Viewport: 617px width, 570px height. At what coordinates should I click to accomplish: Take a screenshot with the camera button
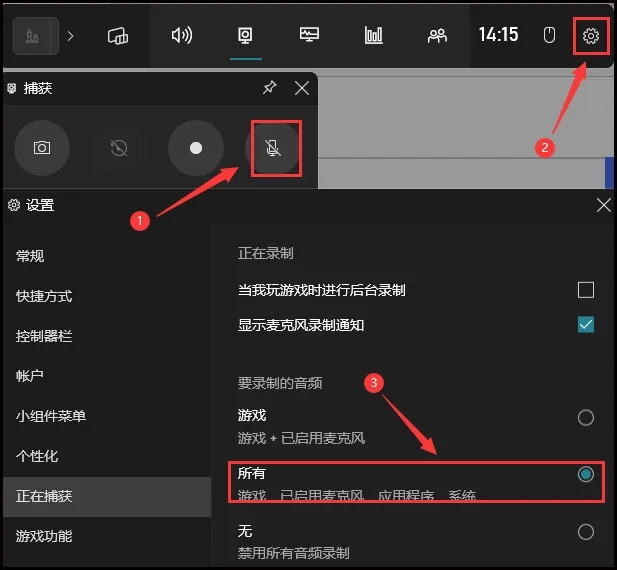pyautogui.click(x=42, y=148)
